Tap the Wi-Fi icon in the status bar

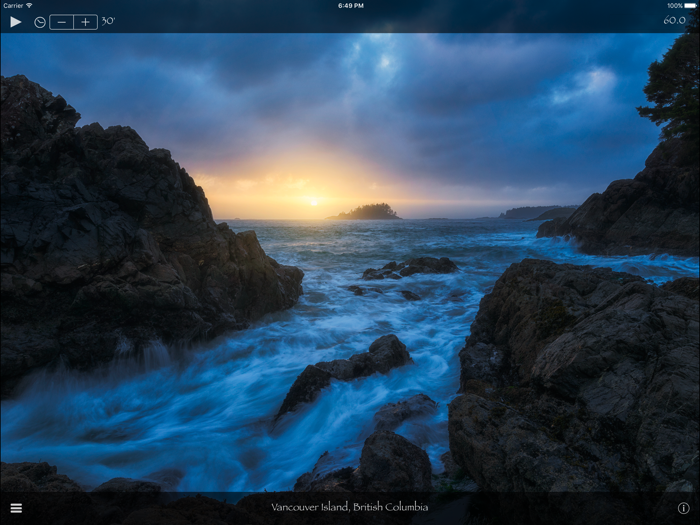pyautogui.click(x=32, y=5)
